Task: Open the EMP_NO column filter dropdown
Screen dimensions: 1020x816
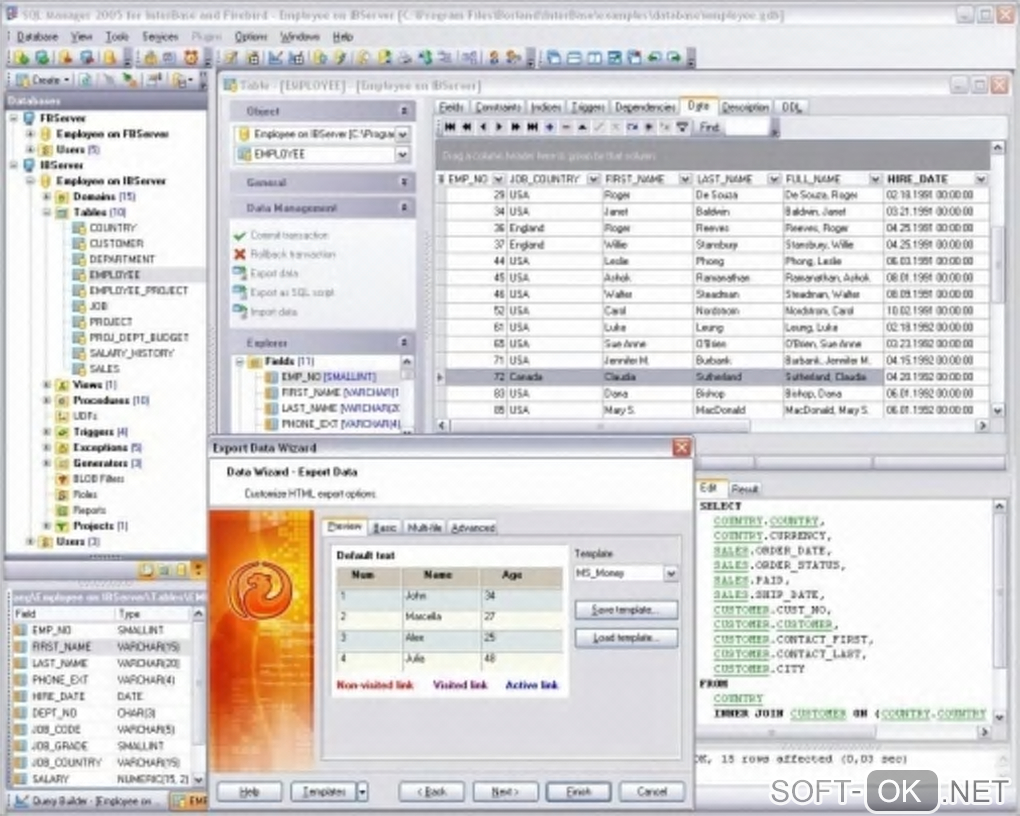Action: click(x=498, y=179)
